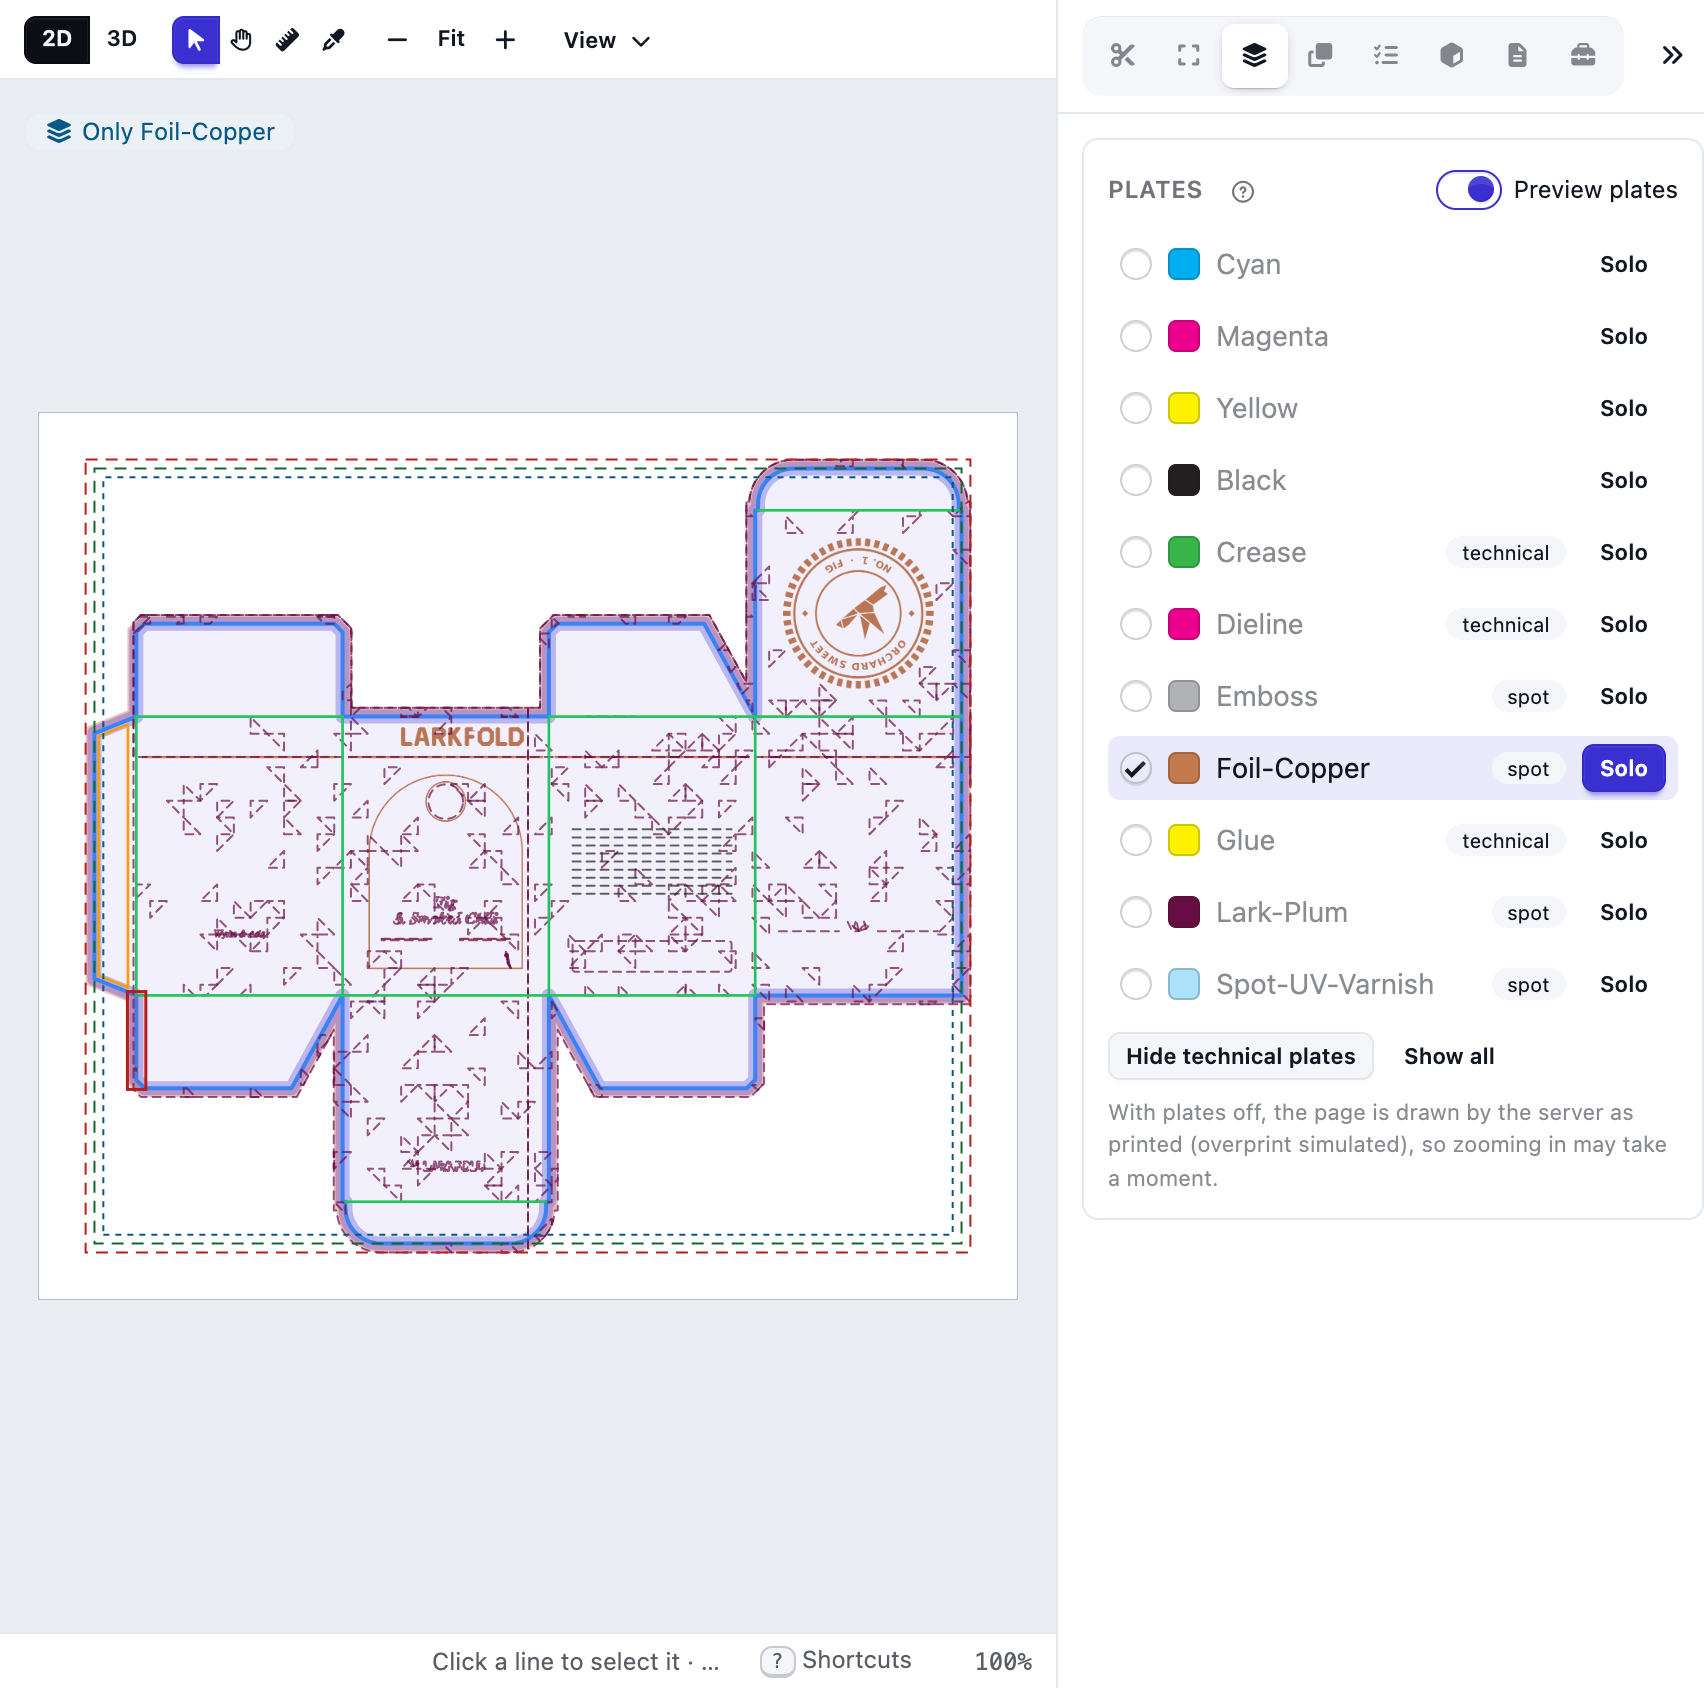Uncheck the Foil-Copper plate
This screenshot has width=1704, height=1688.
1136,768
